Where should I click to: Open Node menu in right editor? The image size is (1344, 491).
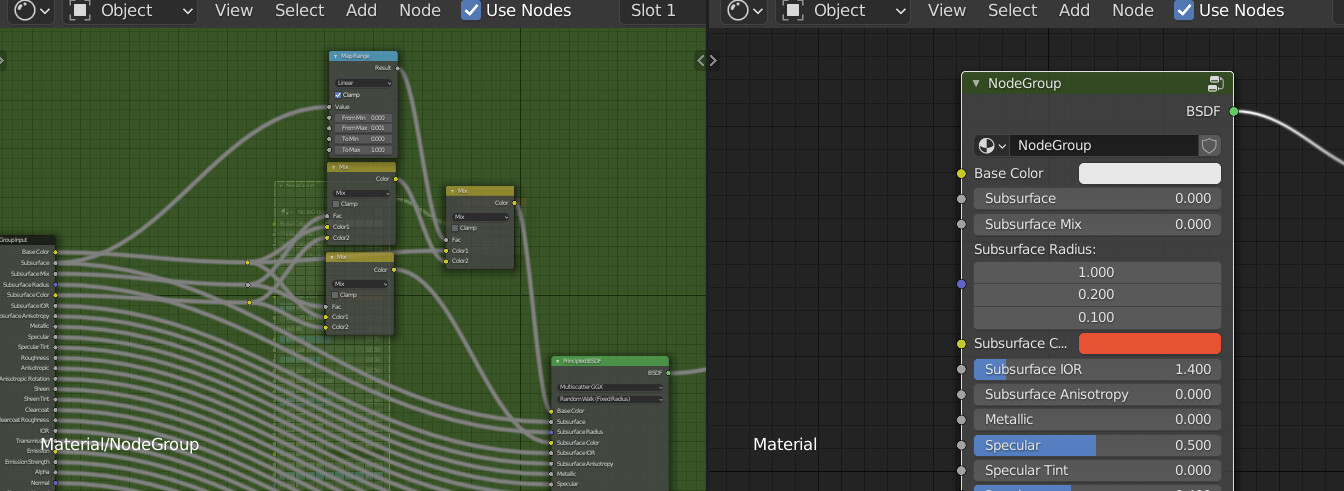click(x=1133, y=10)
